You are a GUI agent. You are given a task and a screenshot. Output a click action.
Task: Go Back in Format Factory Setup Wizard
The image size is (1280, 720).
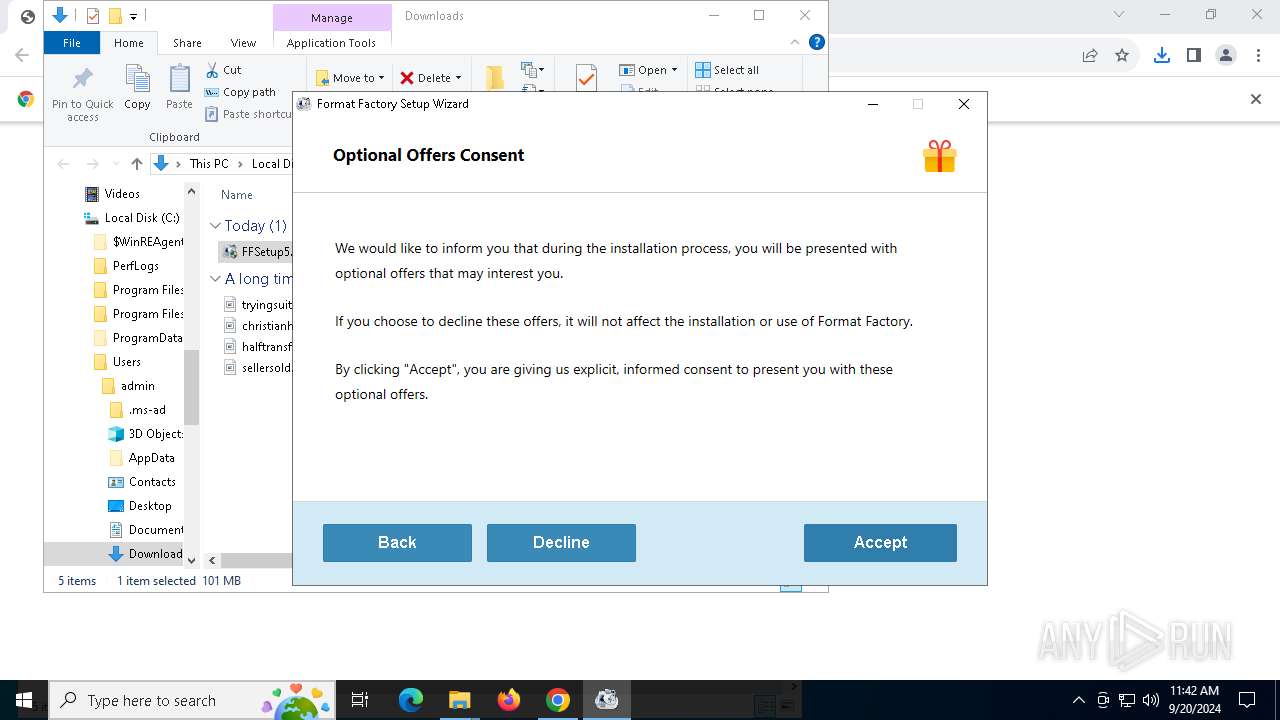[397, 542]
